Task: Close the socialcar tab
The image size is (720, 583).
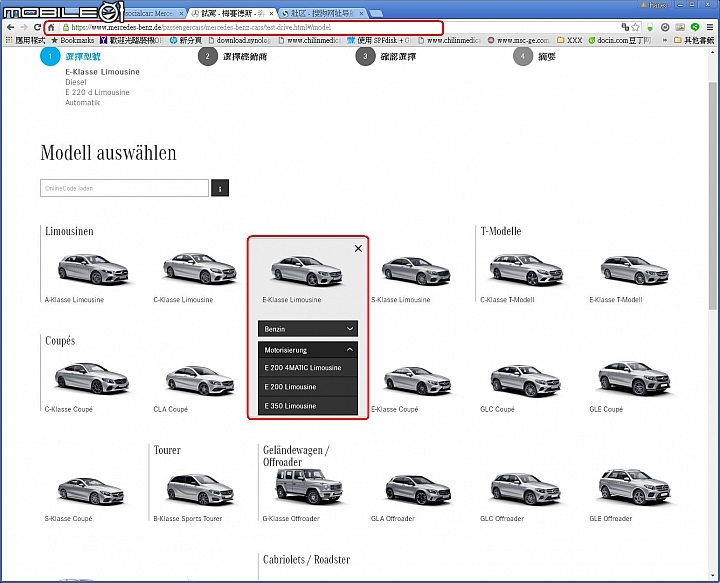Action: [x=181, y=13]
